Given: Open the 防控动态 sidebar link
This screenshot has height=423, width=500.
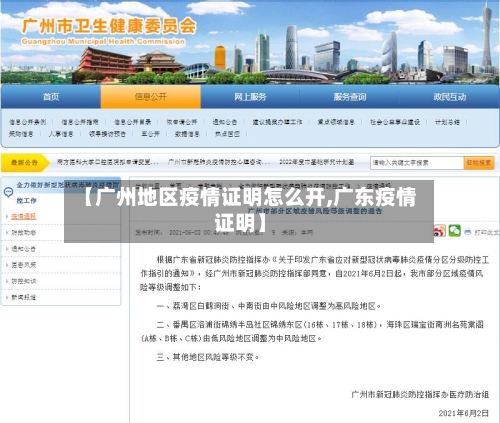Looking at the screenshot, I should 24,233.
